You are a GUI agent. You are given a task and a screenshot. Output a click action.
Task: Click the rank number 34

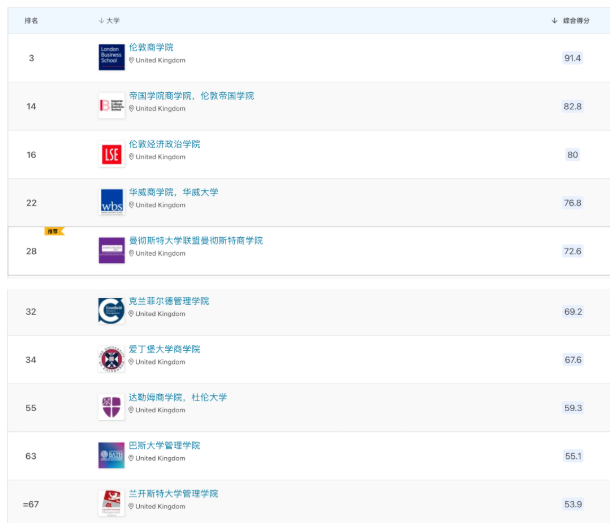pyautogui.click(x=31, y=360)
